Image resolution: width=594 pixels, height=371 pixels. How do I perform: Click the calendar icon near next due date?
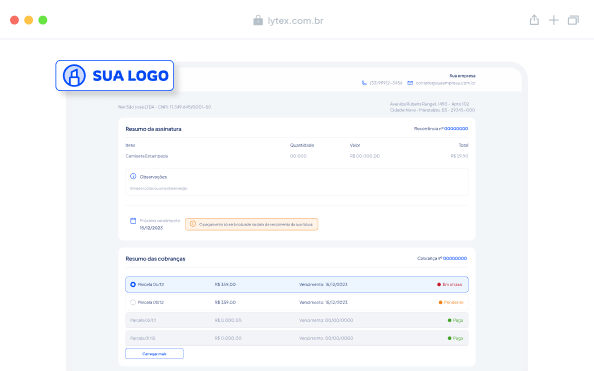pos(133,221)
